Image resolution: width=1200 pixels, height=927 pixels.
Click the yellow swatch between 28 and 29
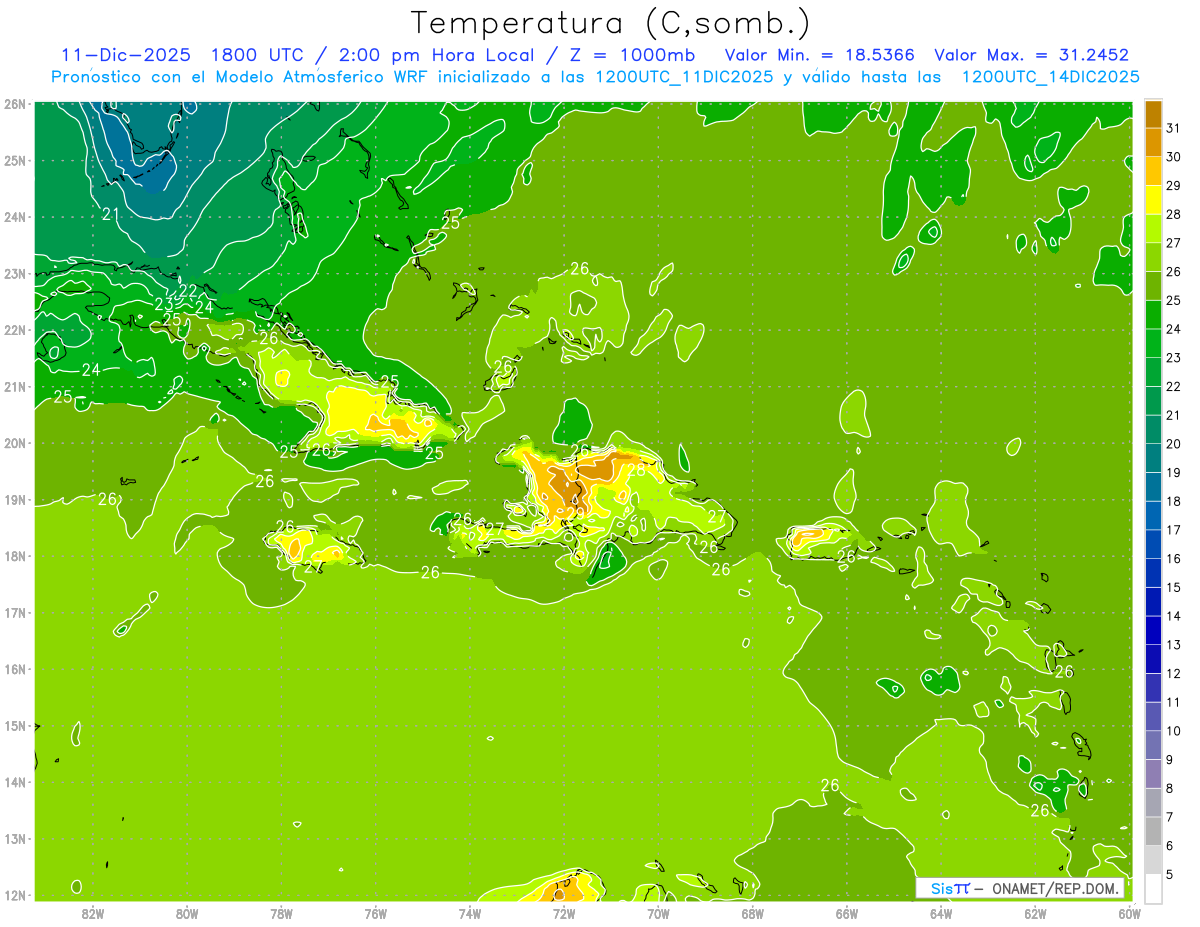tap(1153, 200)
